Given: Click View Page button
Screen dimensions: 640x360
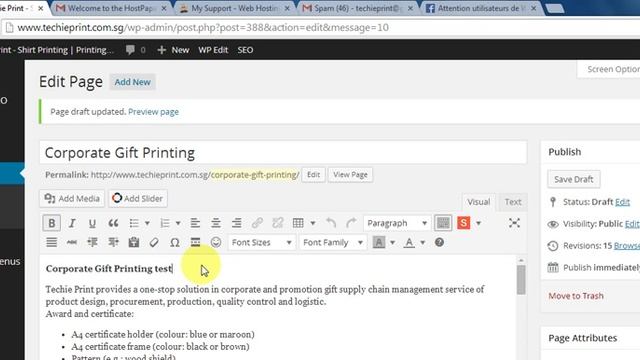Looking at the screenshot, I should (x=350, y=175).
